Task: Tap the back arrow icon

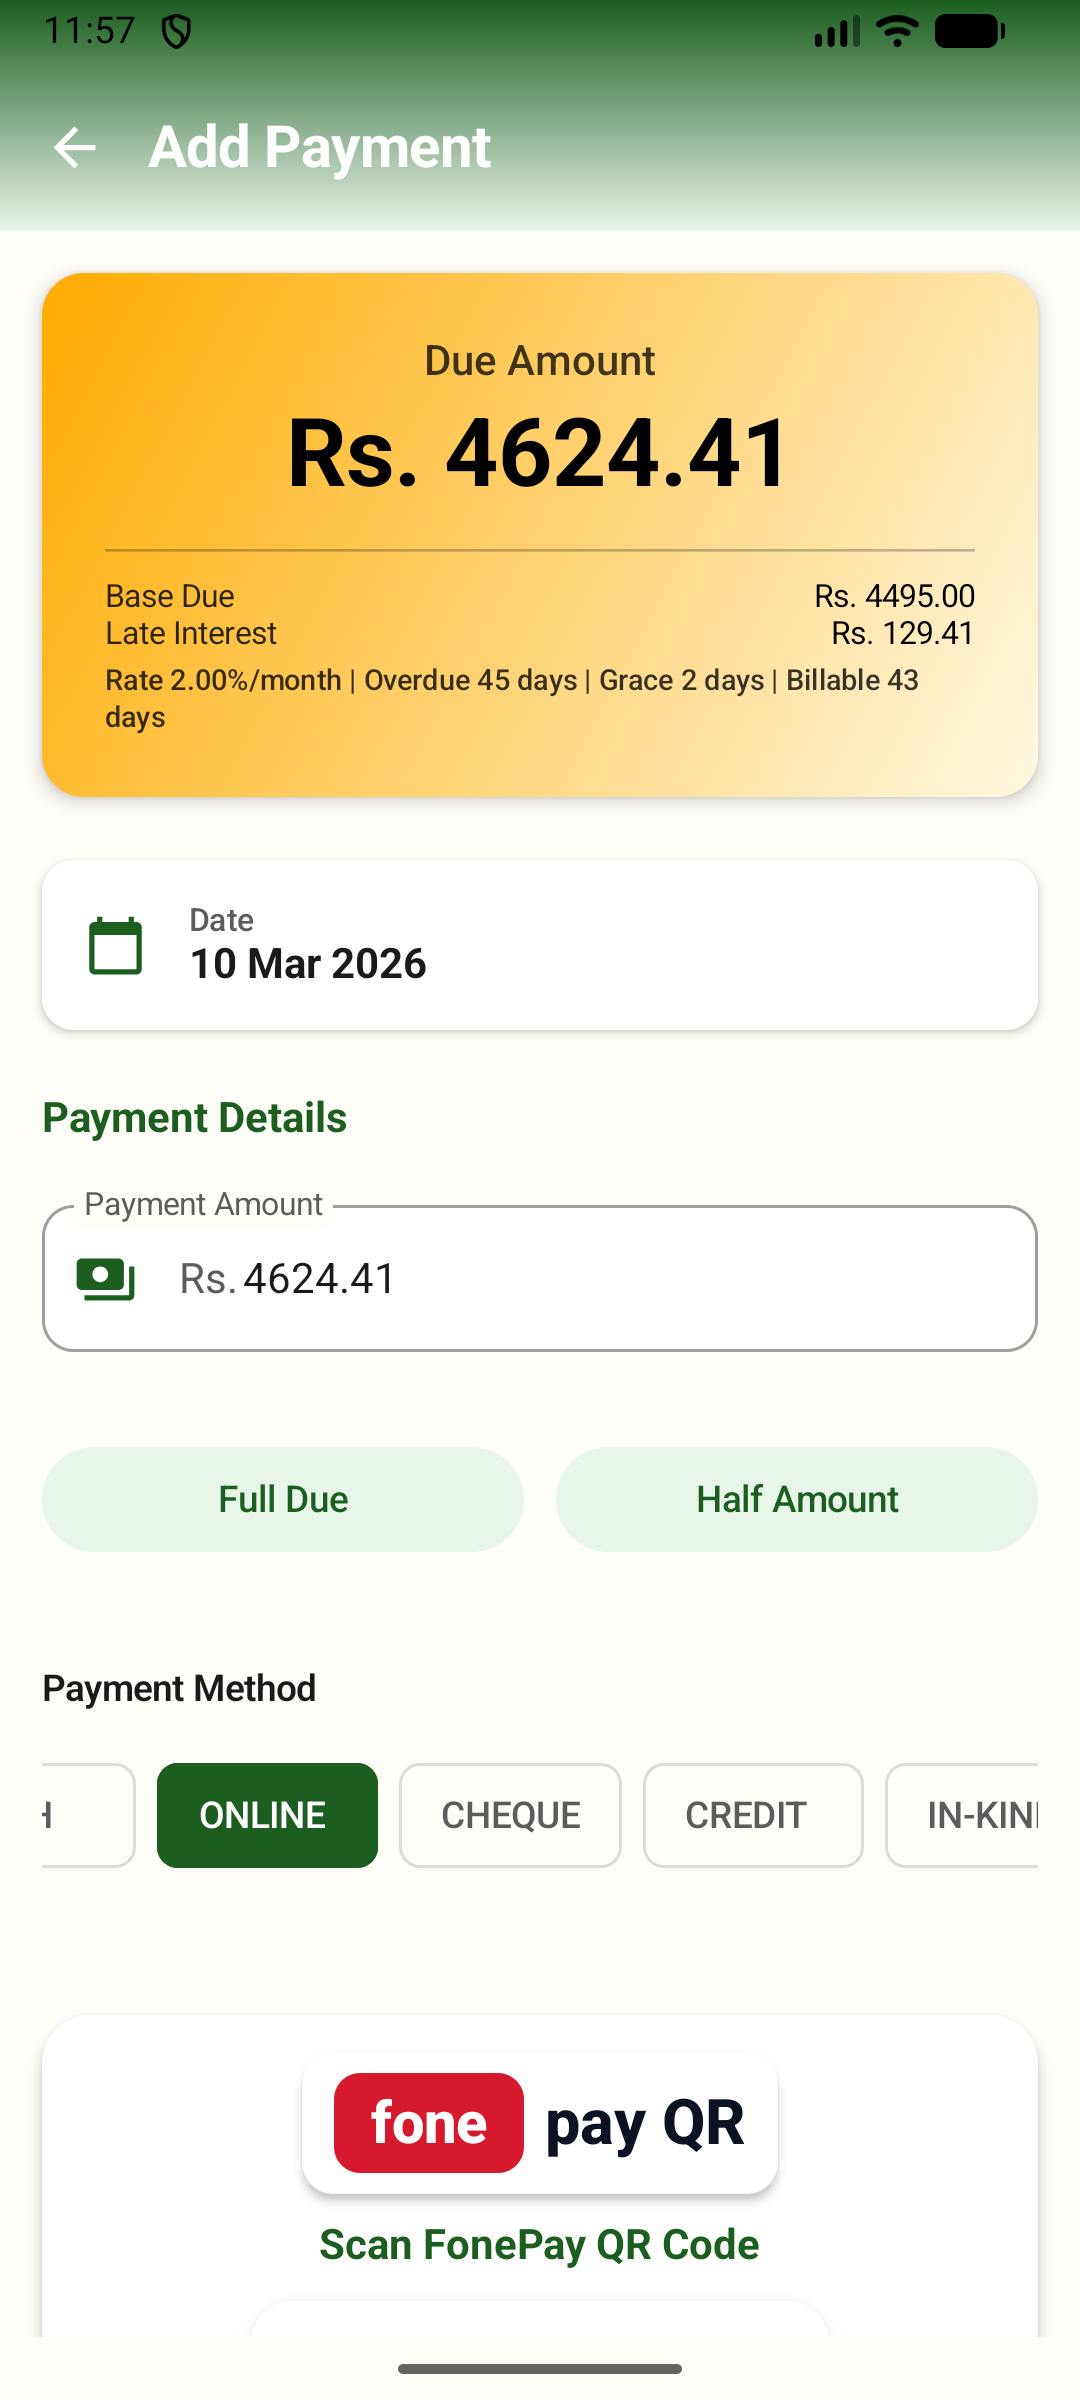Action: [75, 148]
